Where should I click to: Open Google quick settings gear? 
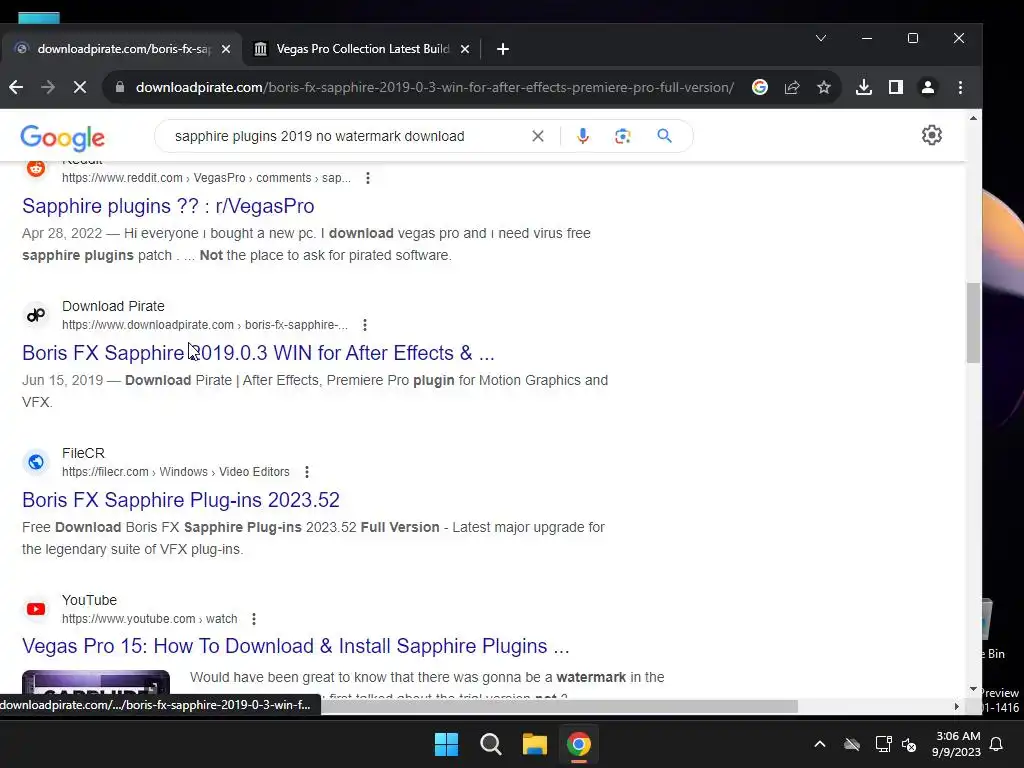(931, 135)
